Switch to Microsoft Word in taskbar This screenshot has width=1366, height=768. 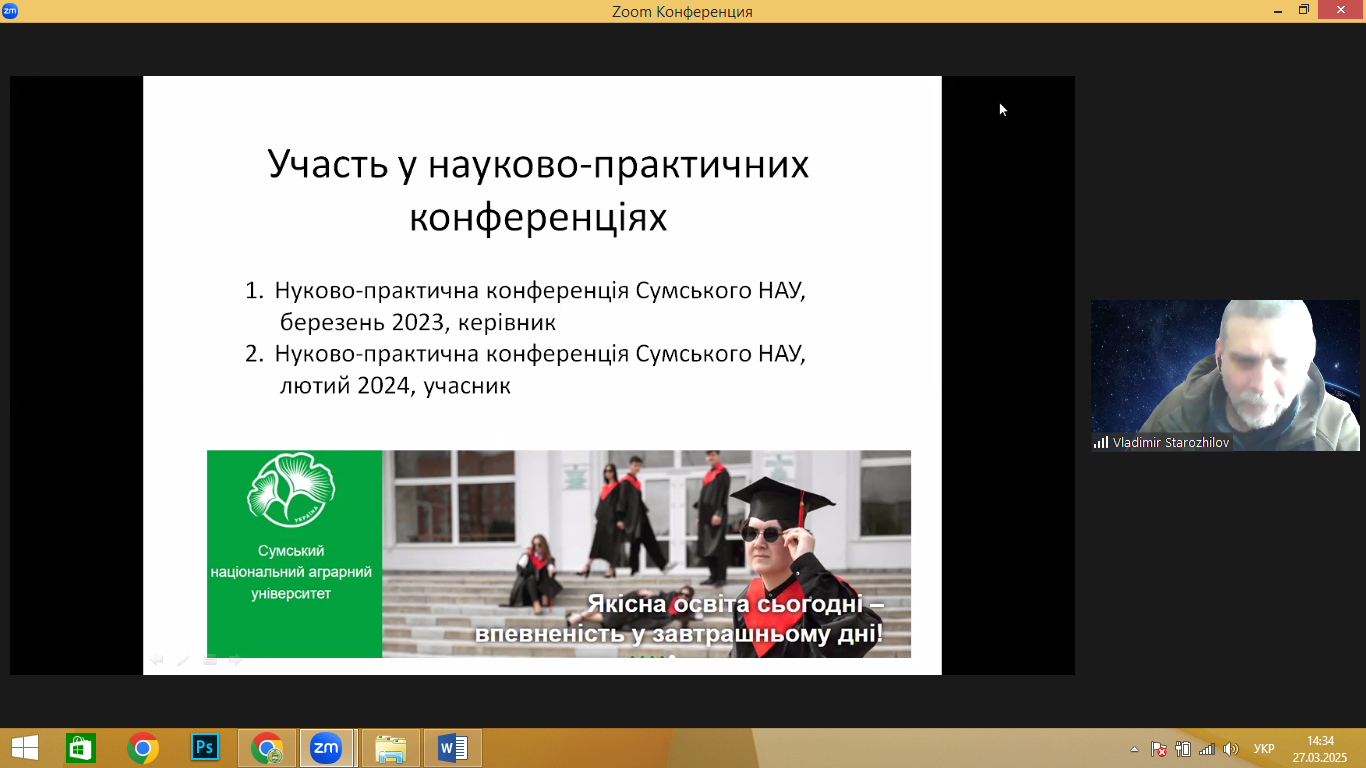point(452,748)
